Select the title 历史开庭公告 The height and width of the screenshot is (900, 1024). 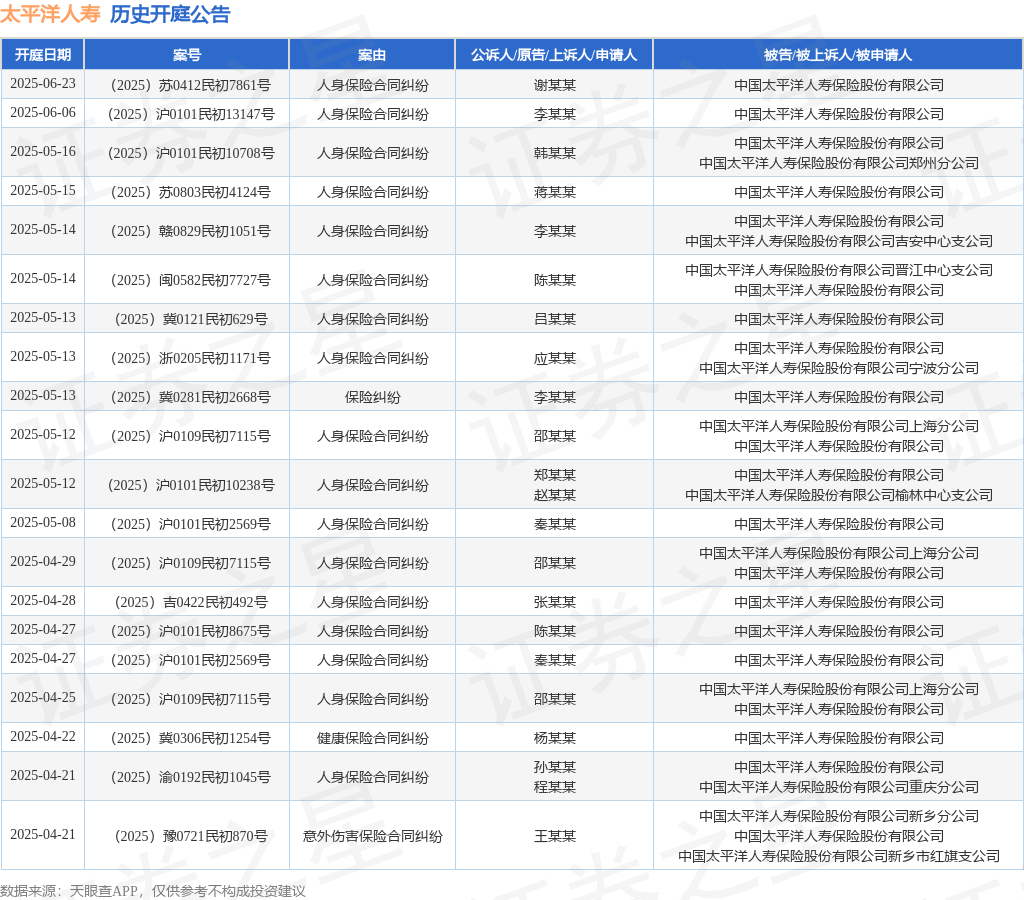coord(170,14)
